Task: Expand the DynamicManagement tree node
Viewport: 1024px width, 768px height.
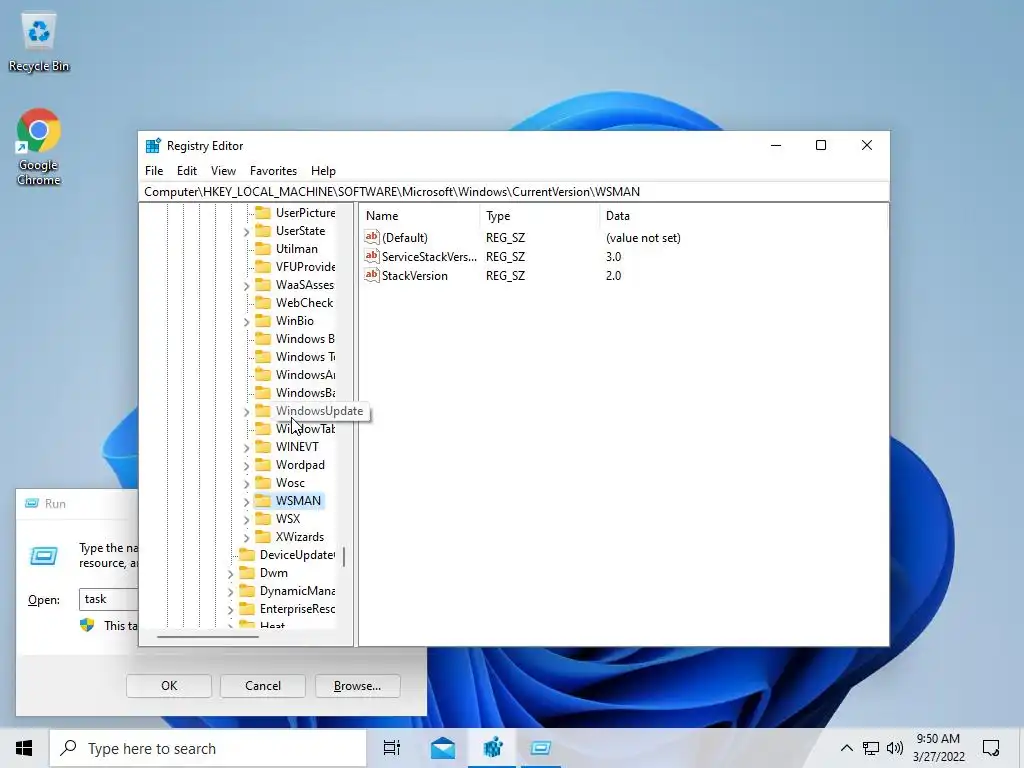Action: [231, 591]
